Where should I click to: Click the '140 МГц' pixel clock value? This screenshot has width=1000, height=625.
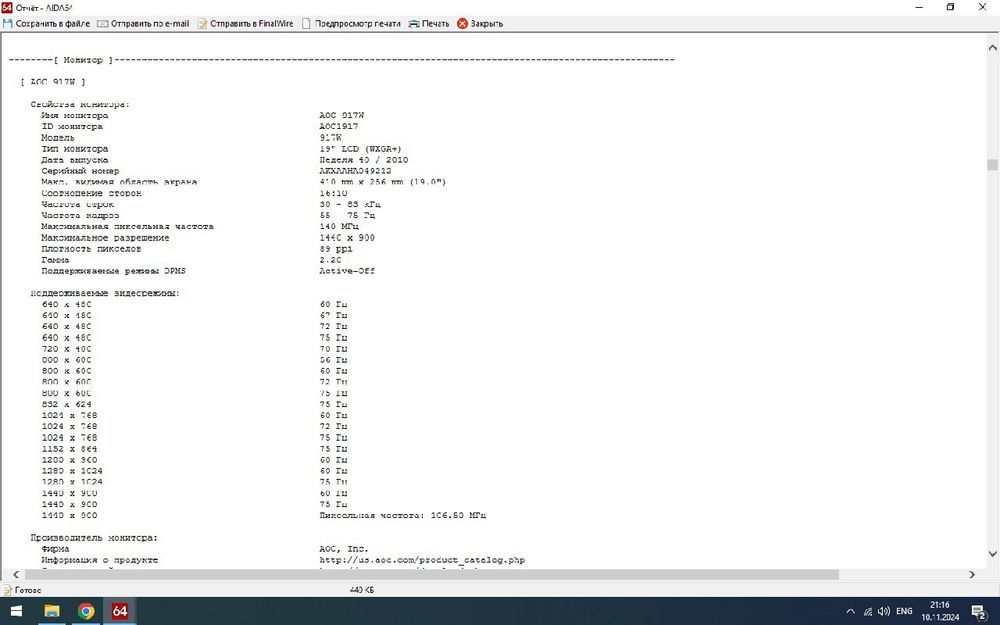[339, 226]
